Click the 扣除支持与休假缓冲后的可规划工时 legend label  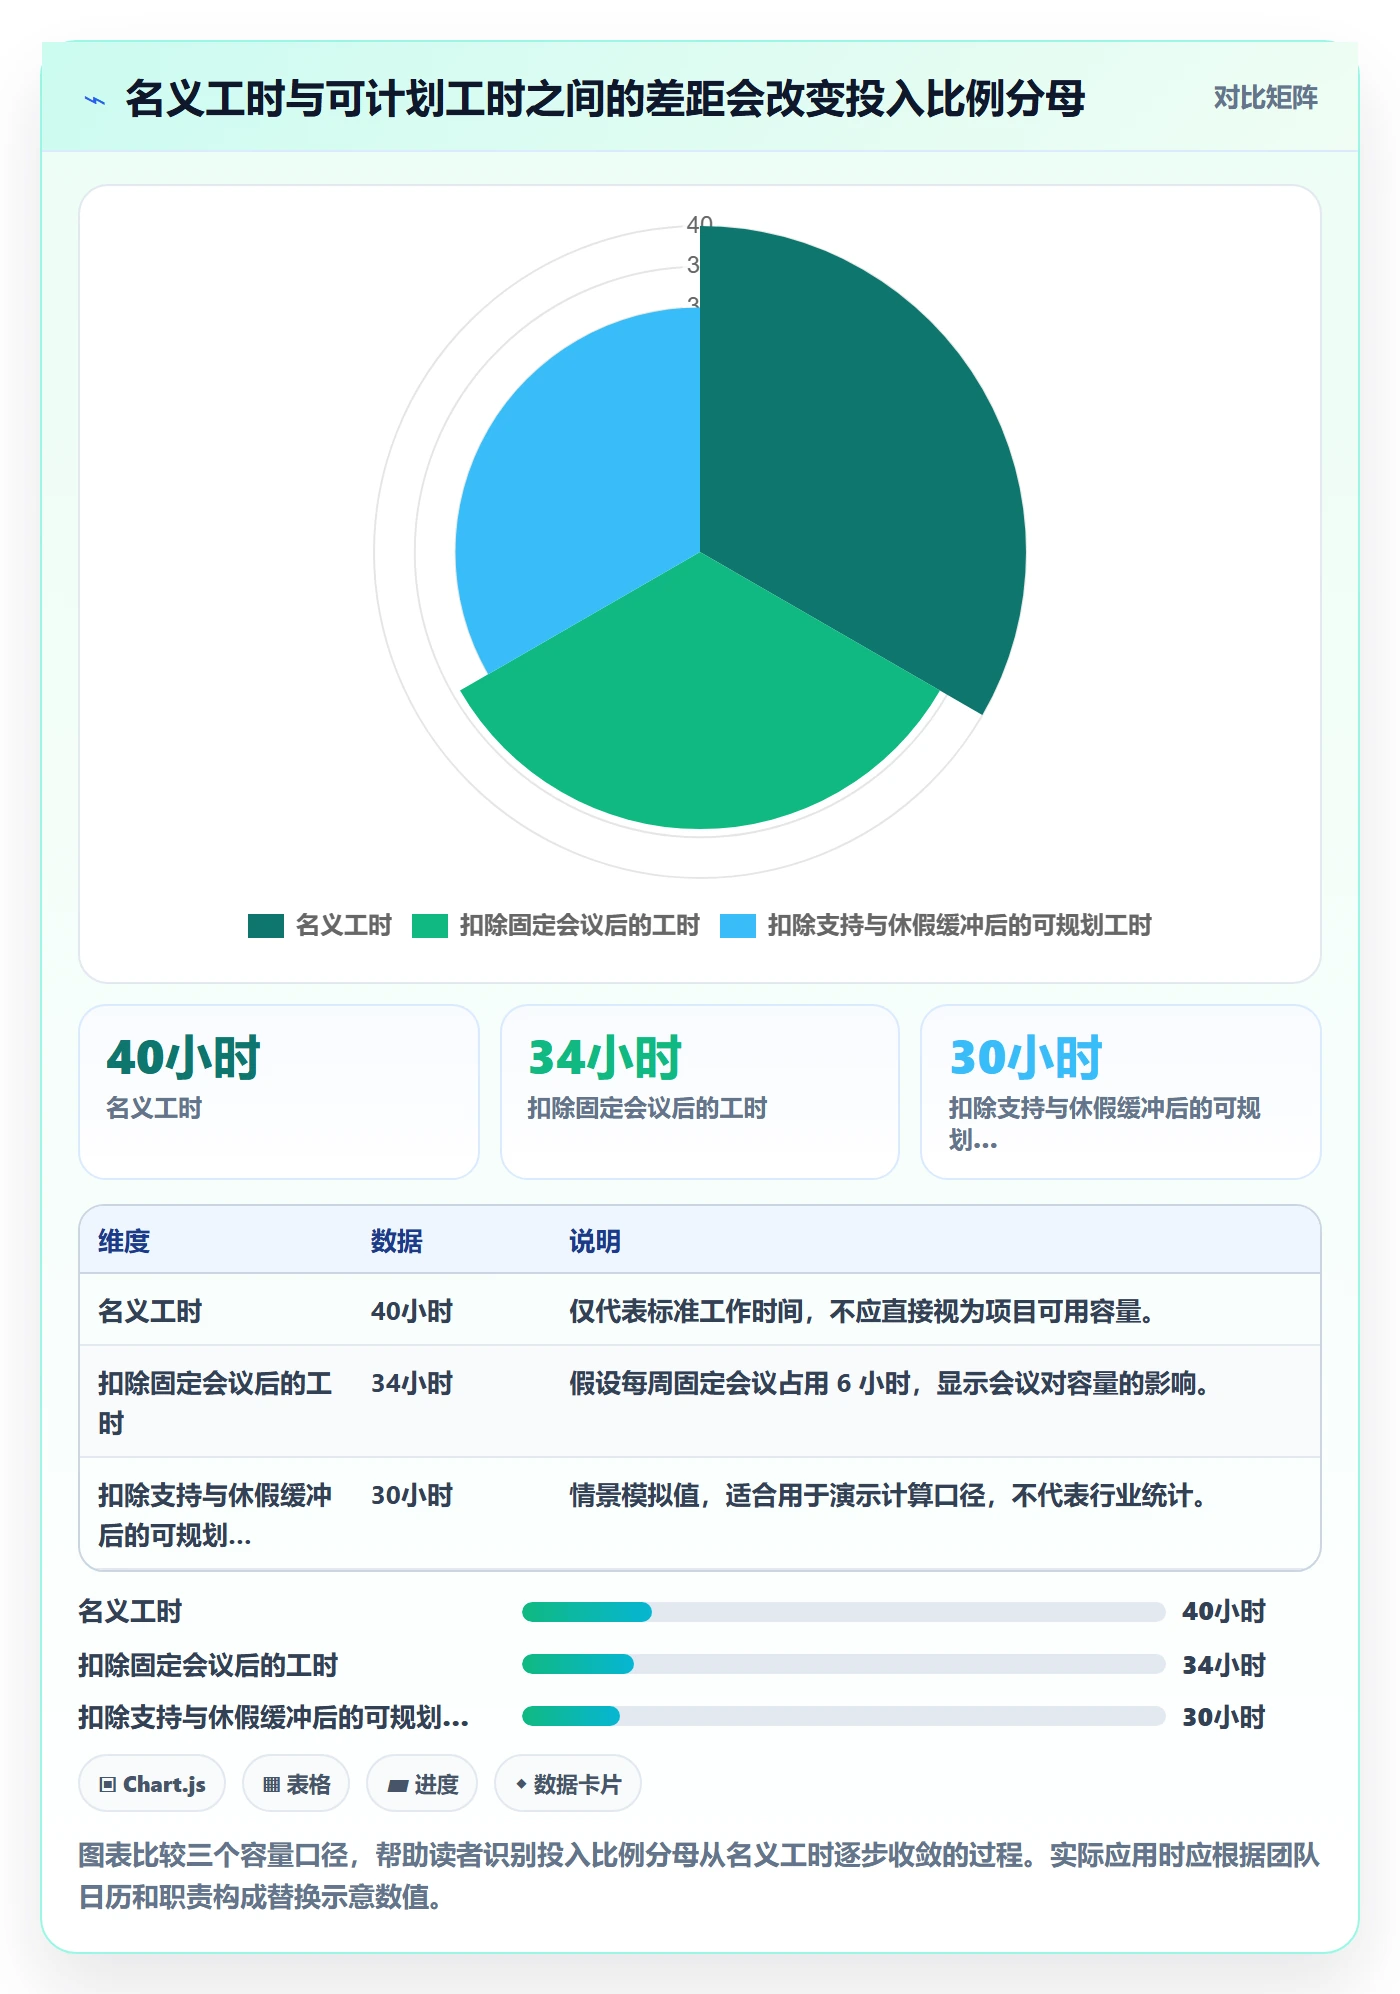tap(959, 926)
